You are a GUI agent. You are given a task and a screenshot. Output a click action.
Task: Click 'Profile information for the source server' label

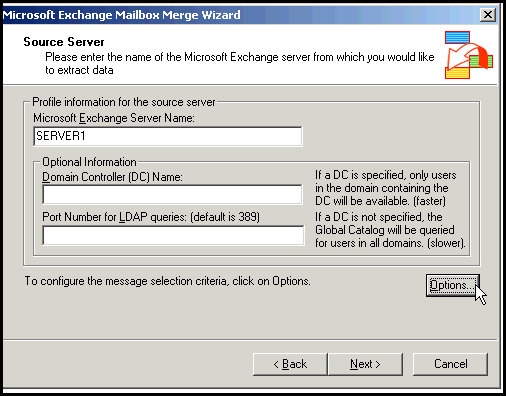[124, 102]
